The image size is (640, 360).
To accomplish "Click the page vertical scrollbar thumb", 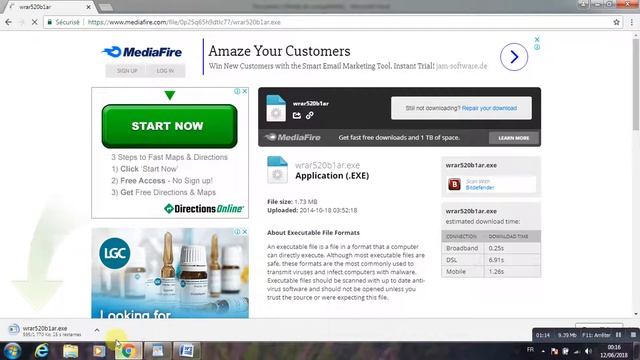I will click(636, 84).
